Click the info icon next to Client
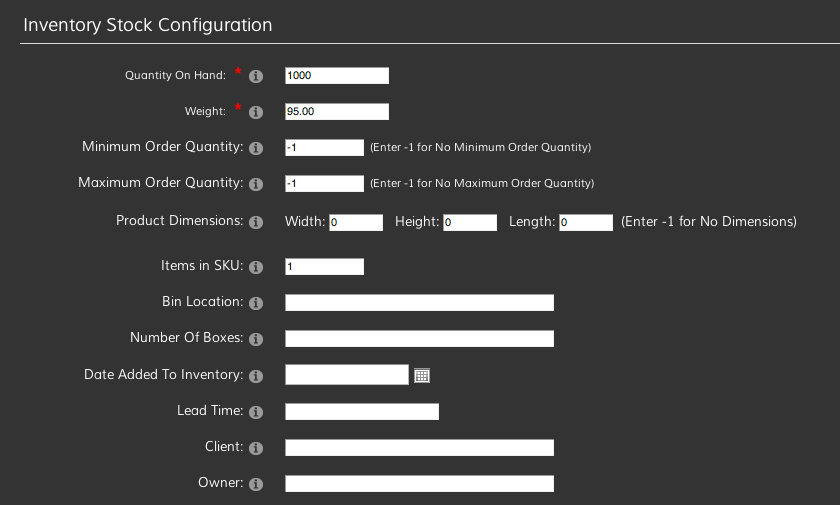Viewport: 840px width, 505px height. (x=256, y=448)
